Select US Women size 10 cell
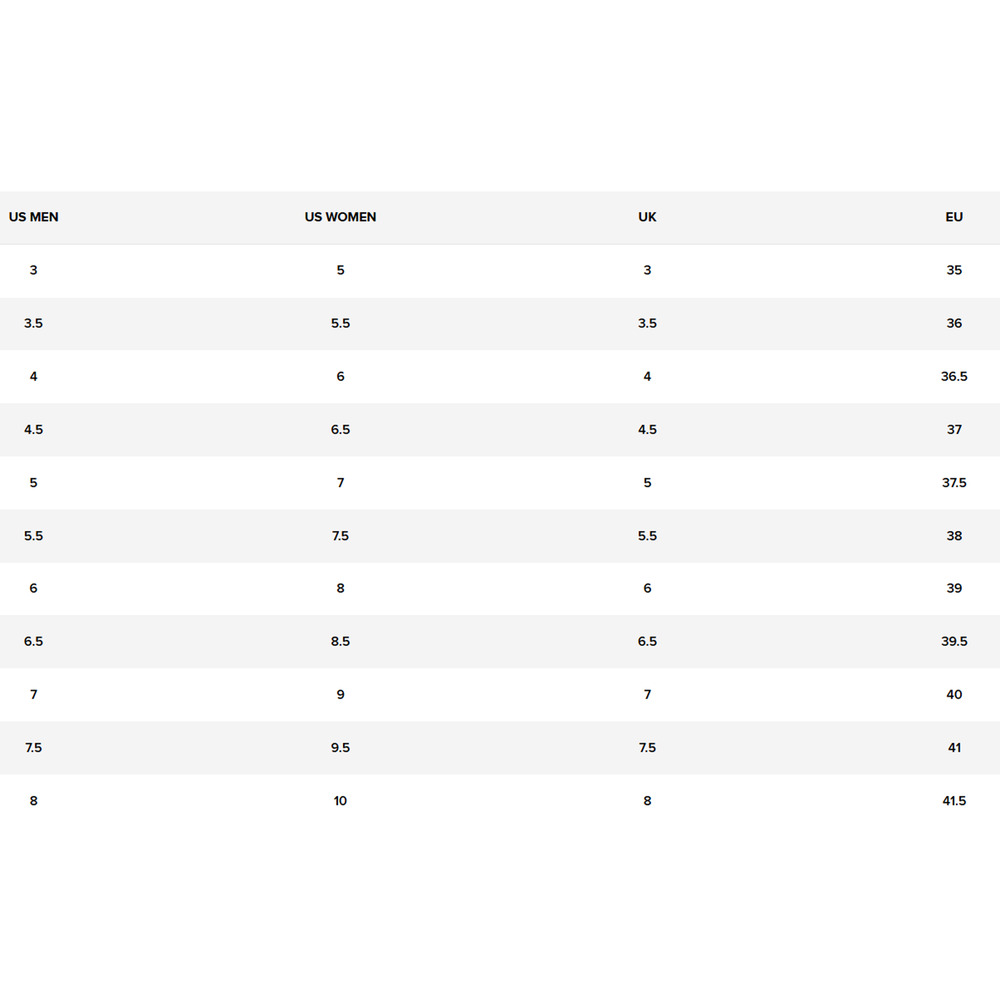 click(341, 801)
